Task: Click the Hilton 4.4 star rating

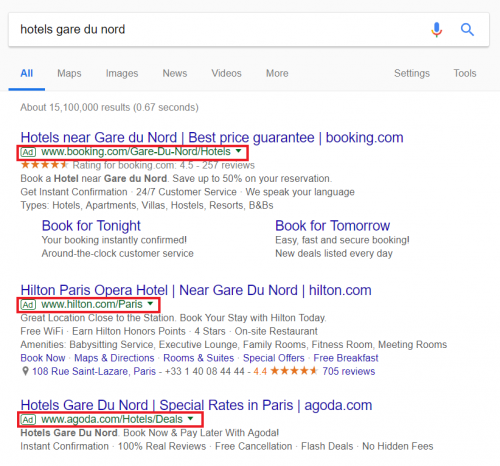Action: pyautogui.click(x=294, y=371)
